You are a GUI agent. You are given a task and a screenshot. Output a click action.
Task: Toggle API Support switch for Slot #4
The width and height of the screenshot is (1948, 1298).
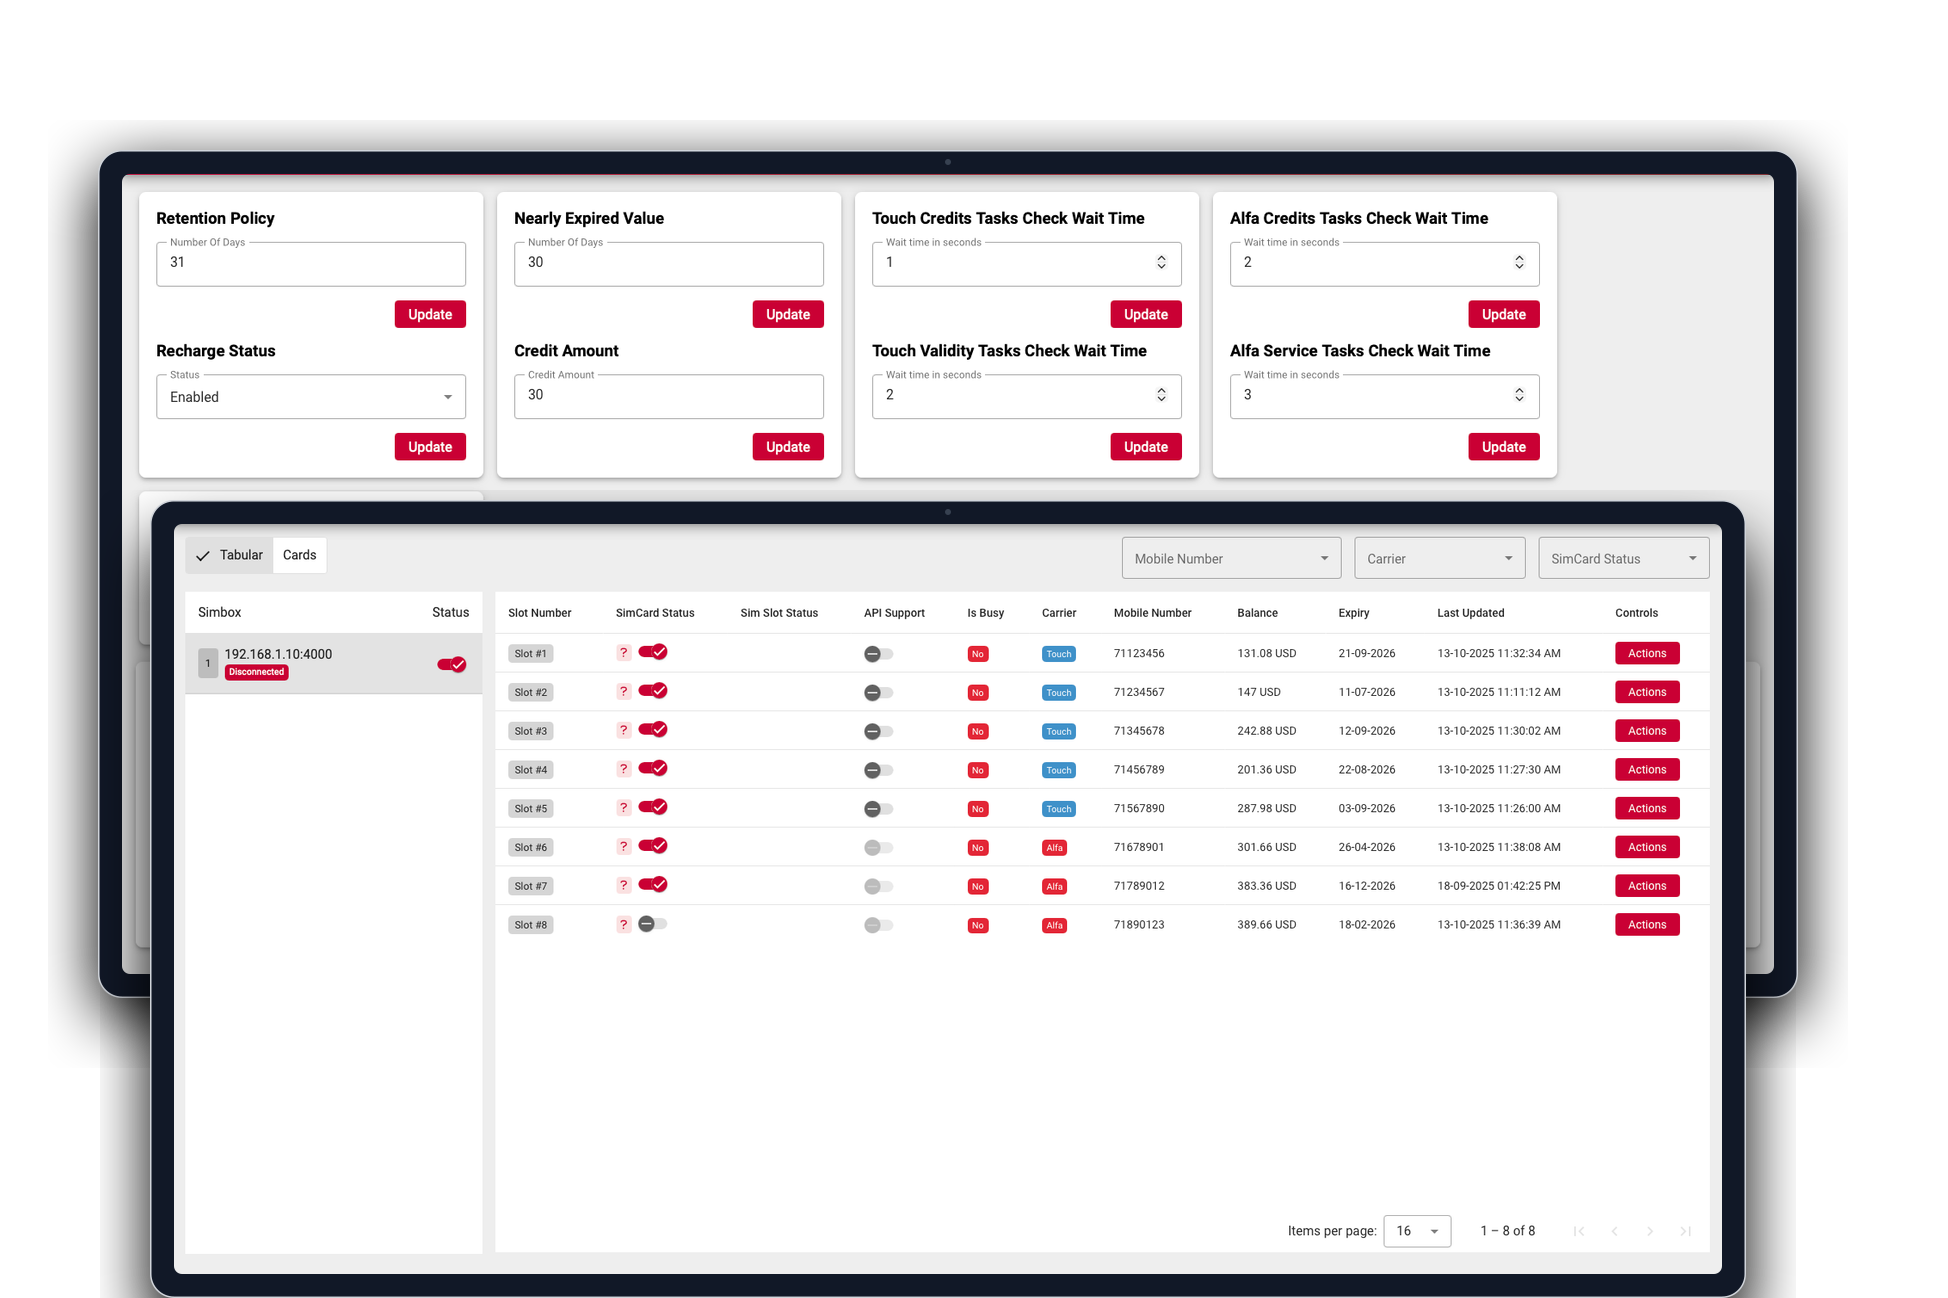click(878, 770)
